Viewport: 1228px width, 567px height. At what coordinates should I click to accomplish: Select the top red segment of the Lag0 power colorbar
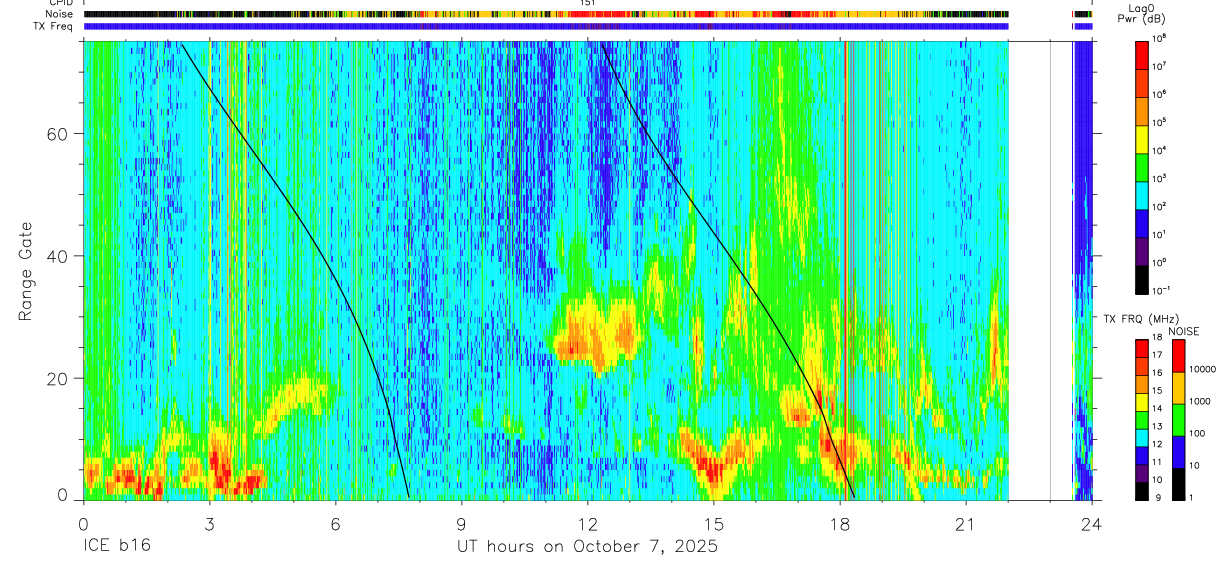1142,53
